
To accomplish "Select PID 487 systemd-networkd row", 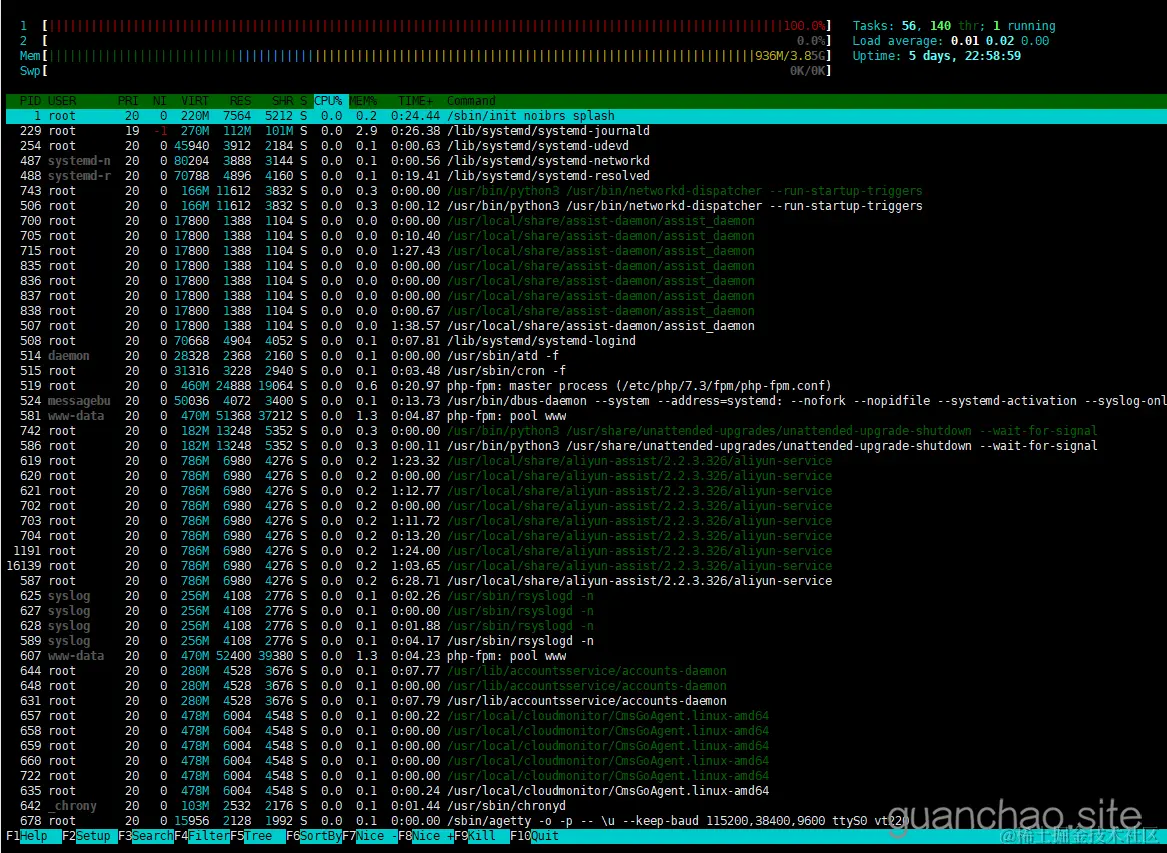I will pyautogui.click(x=586, y=161).
